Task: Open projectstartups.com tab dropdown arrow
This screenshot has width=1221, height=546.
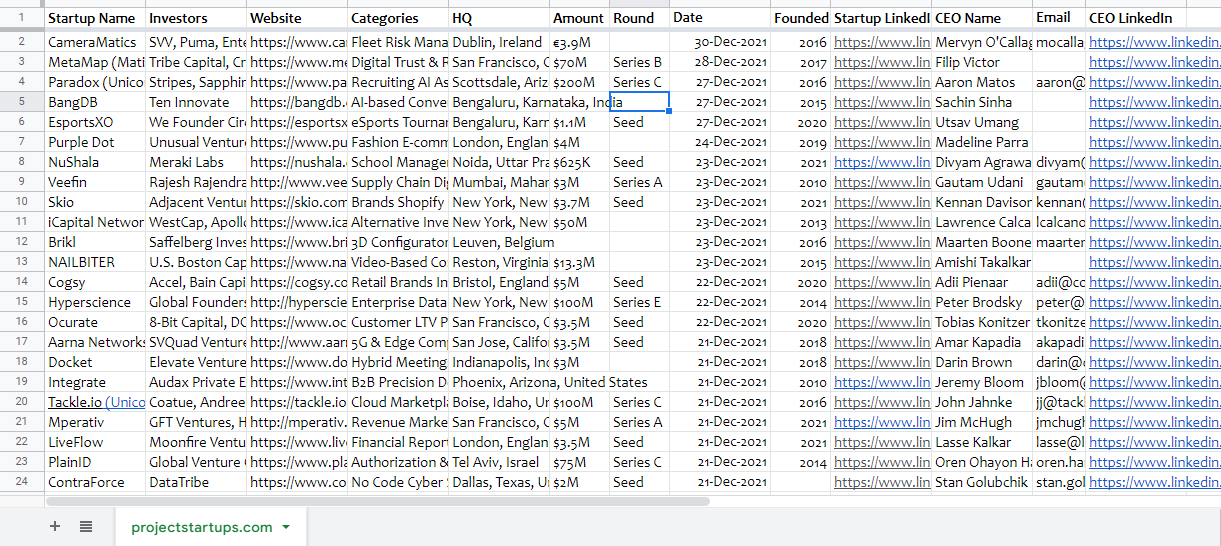Action: (286, 527)
